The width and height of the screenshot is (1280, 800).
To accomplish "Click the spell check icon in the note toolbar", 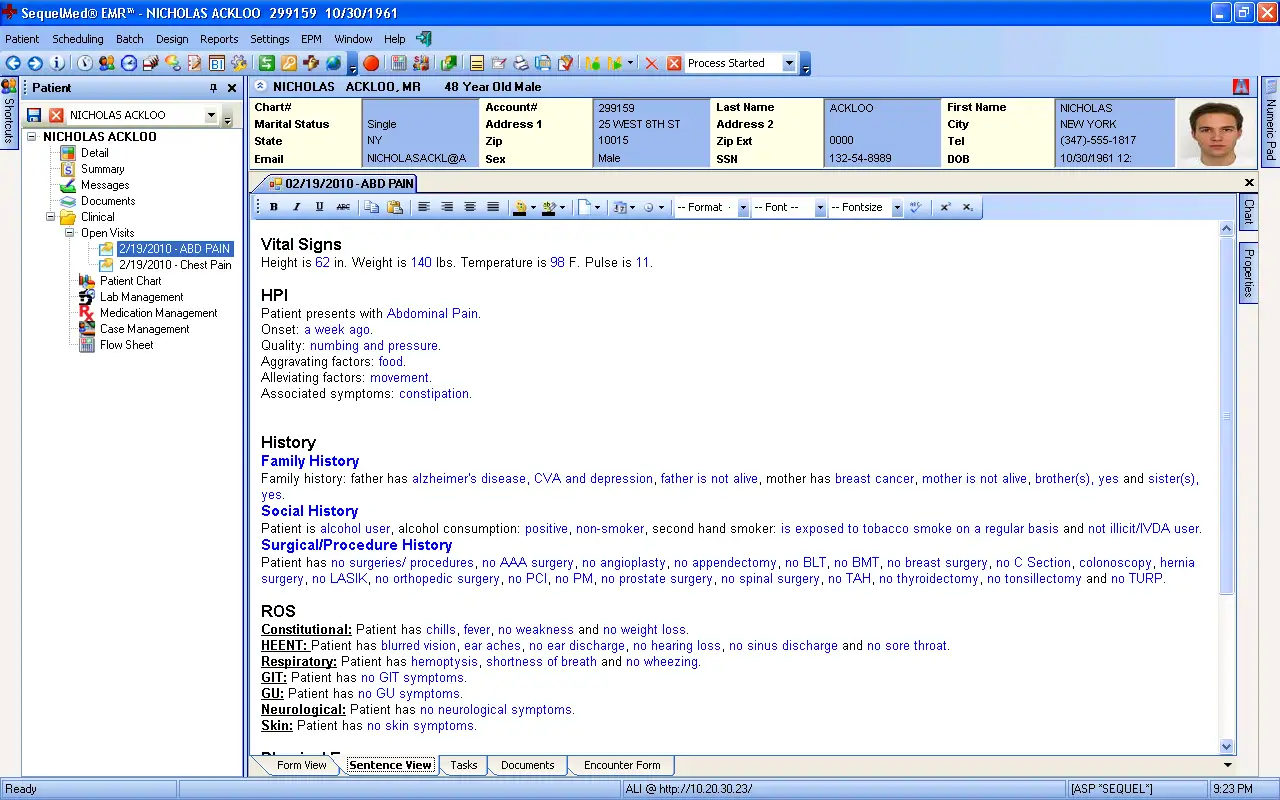I will 915,207.
